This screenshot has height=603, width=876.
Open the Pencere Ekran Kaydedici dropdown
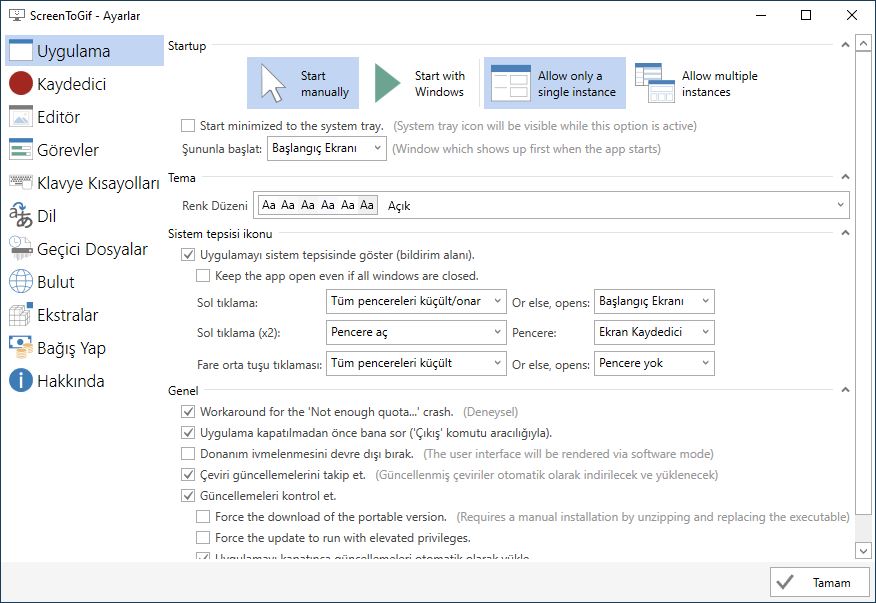tap(654, 332)
